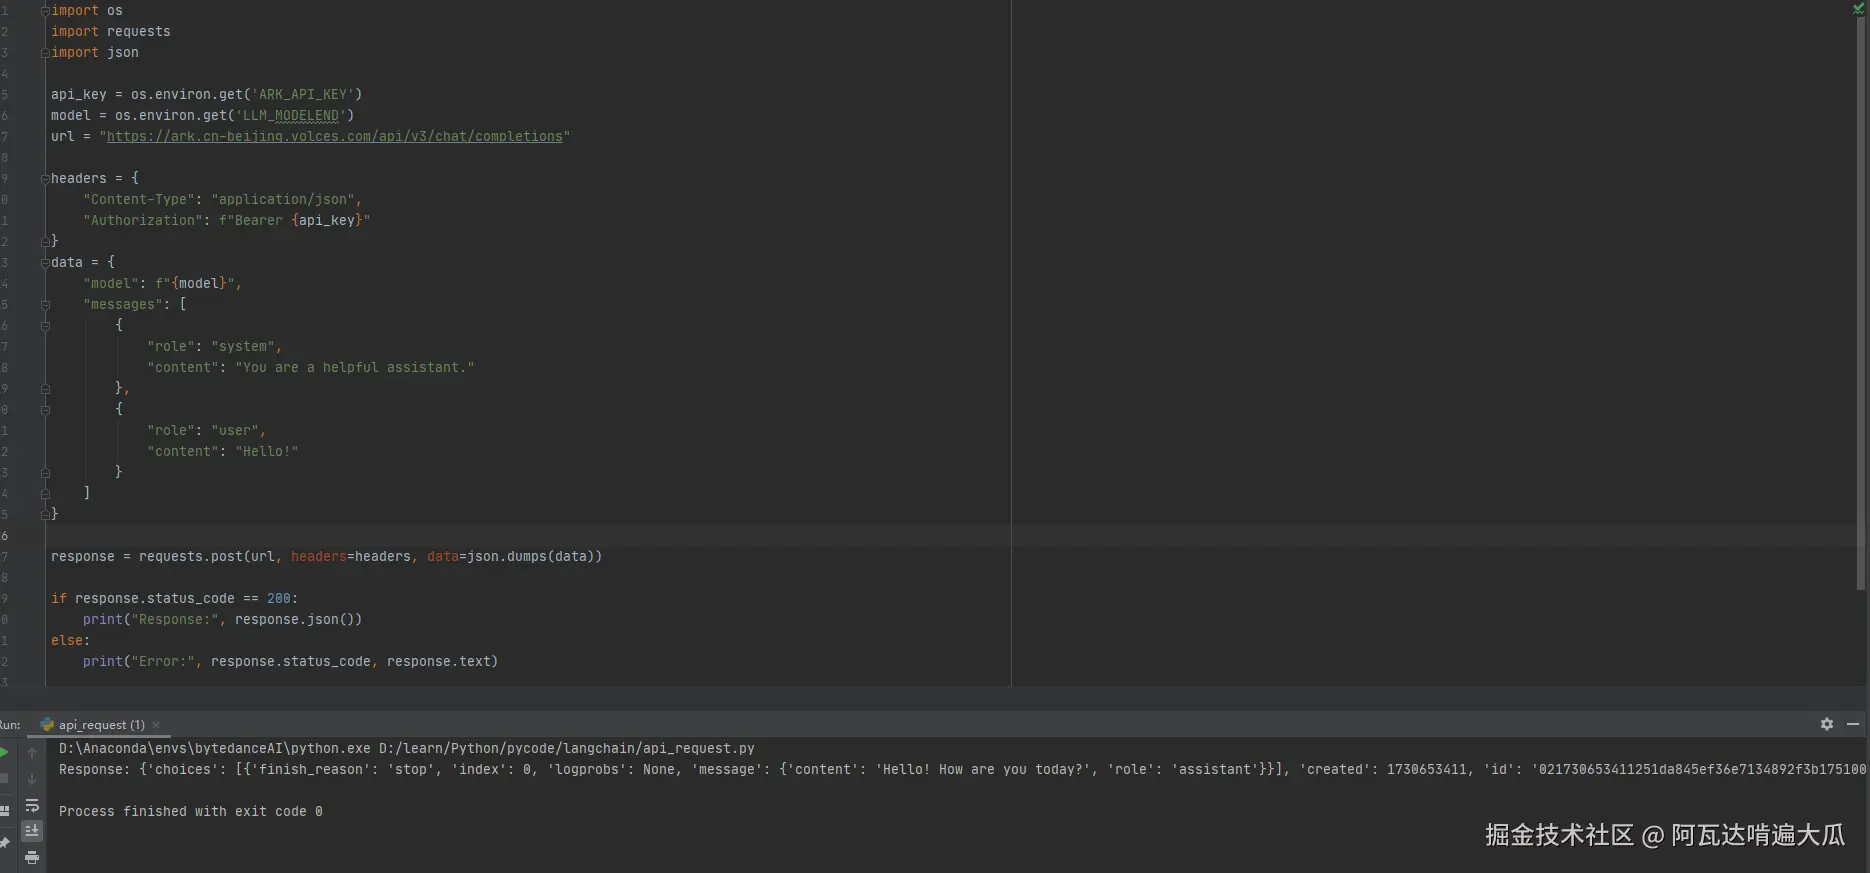Click the restore layout icon in Run panel
1870x873 pixels.
point(4,810)
